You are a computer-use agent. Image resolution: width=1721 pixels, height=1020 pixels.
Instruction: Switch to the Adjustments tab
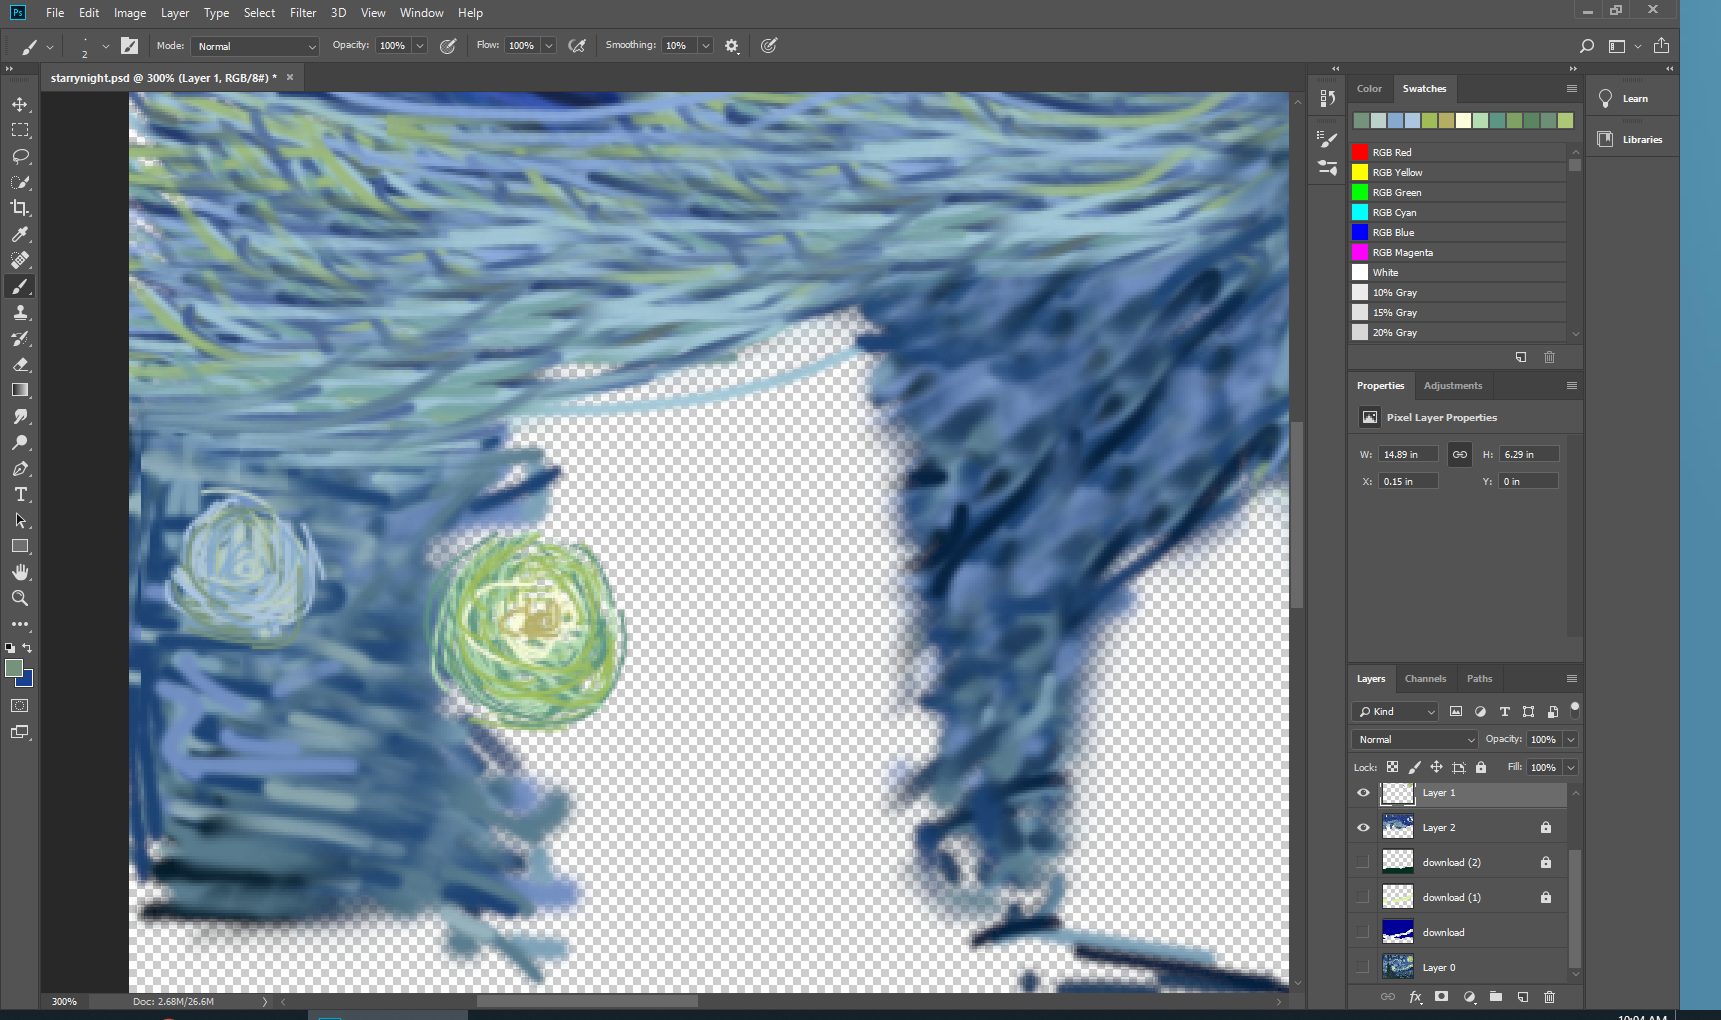click(x=1453, y=386)
